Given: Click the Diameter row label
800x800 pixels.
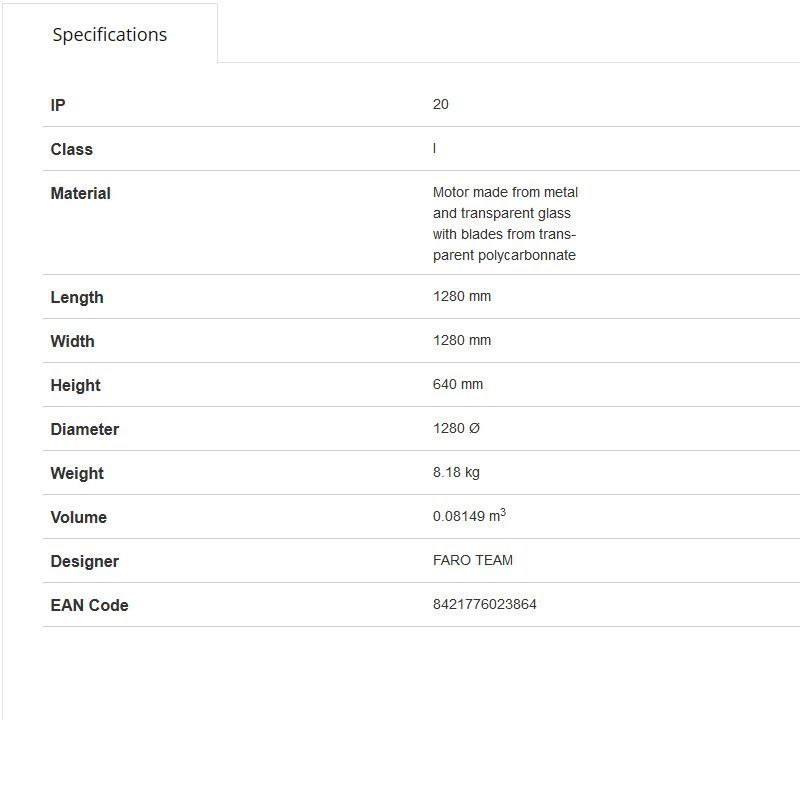Looking at the screenshot, I should 84,429.
